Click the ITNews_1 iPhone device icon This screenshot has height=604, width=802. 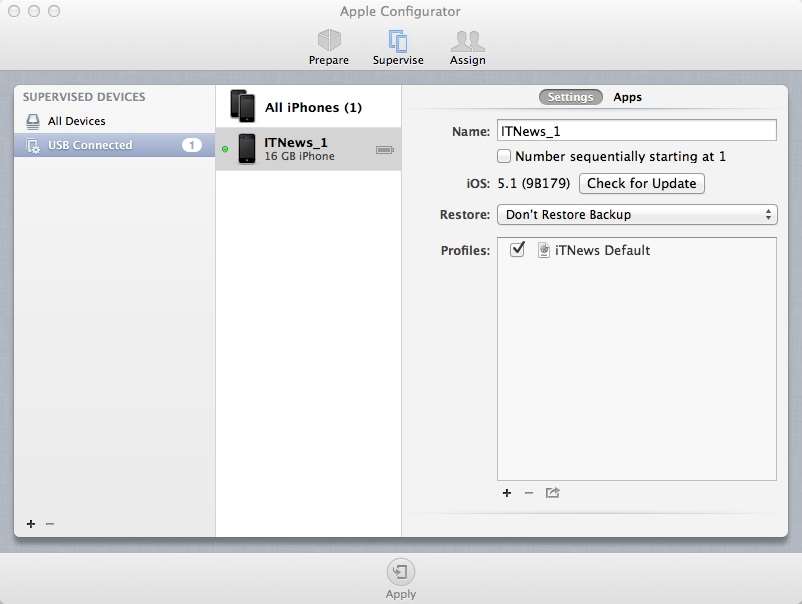pos(247,149)
